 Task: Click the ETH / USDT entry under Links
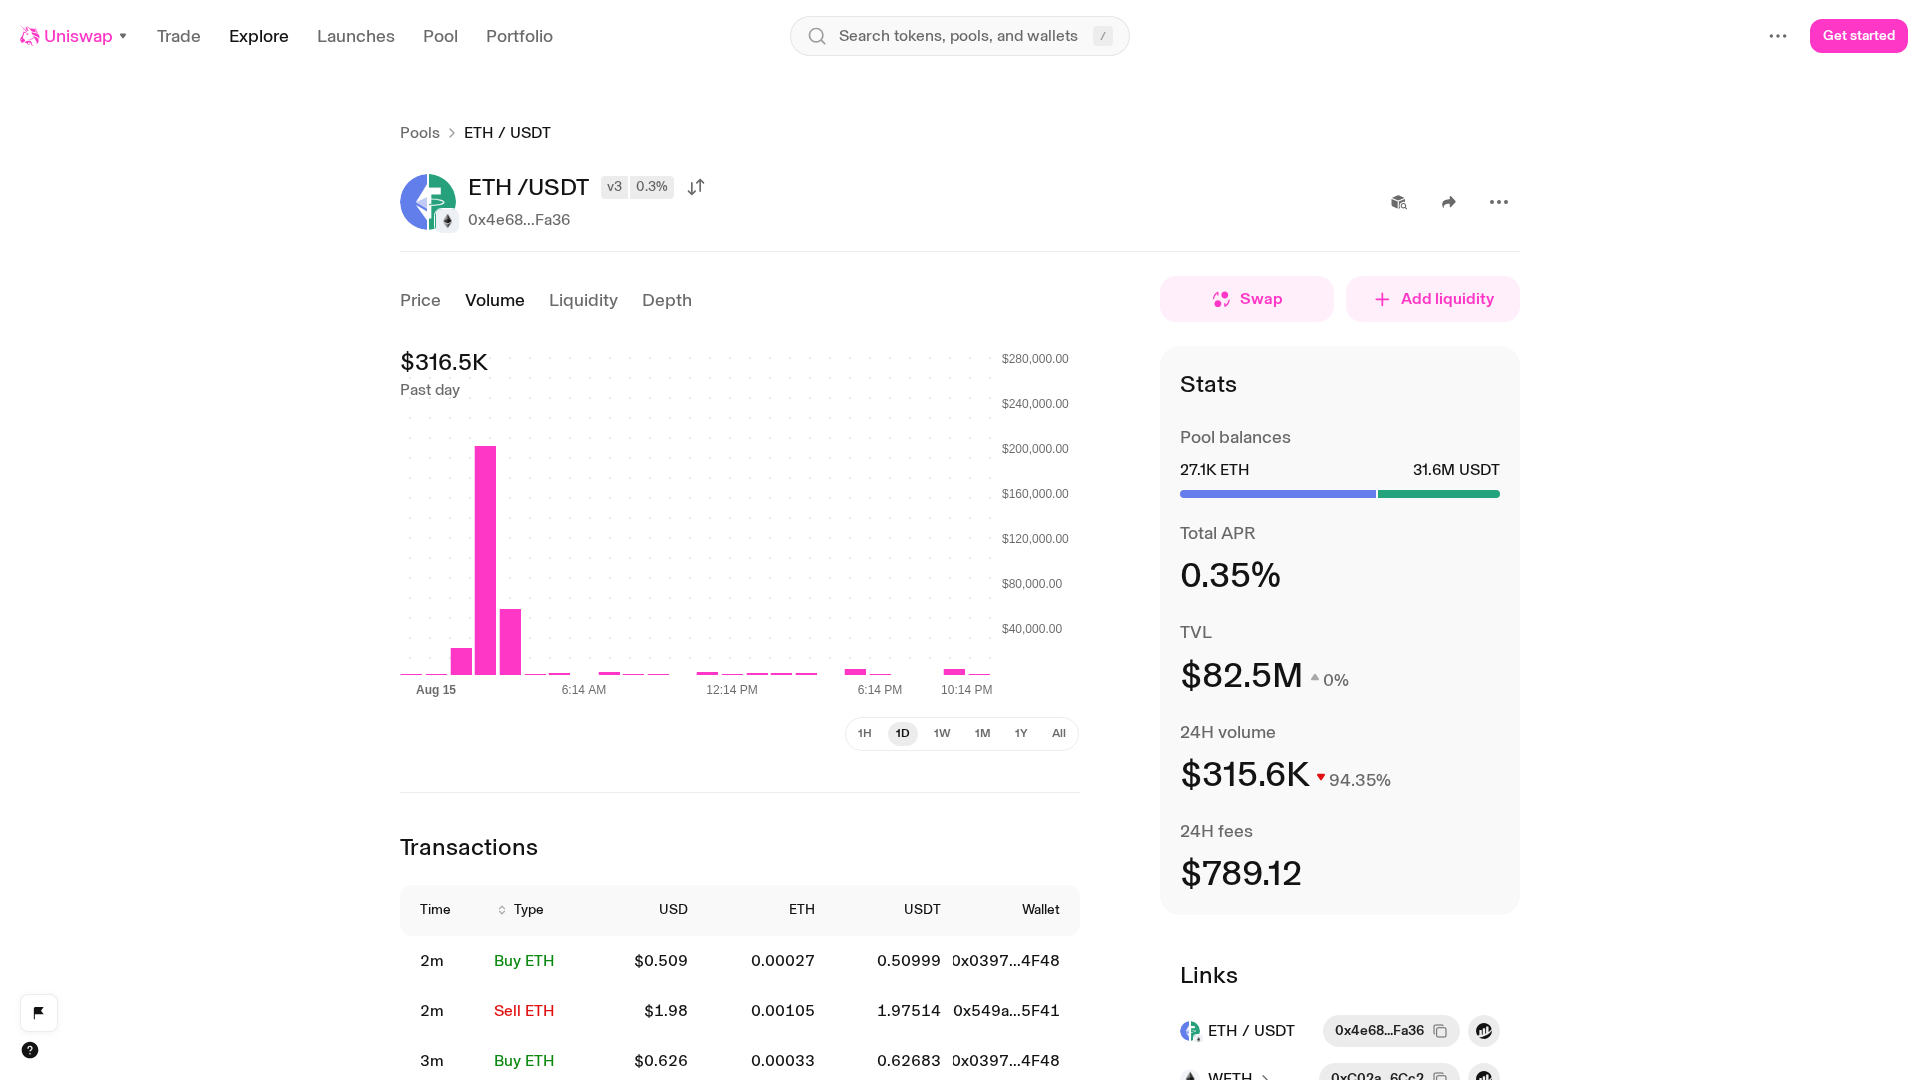(1238, 1031)
